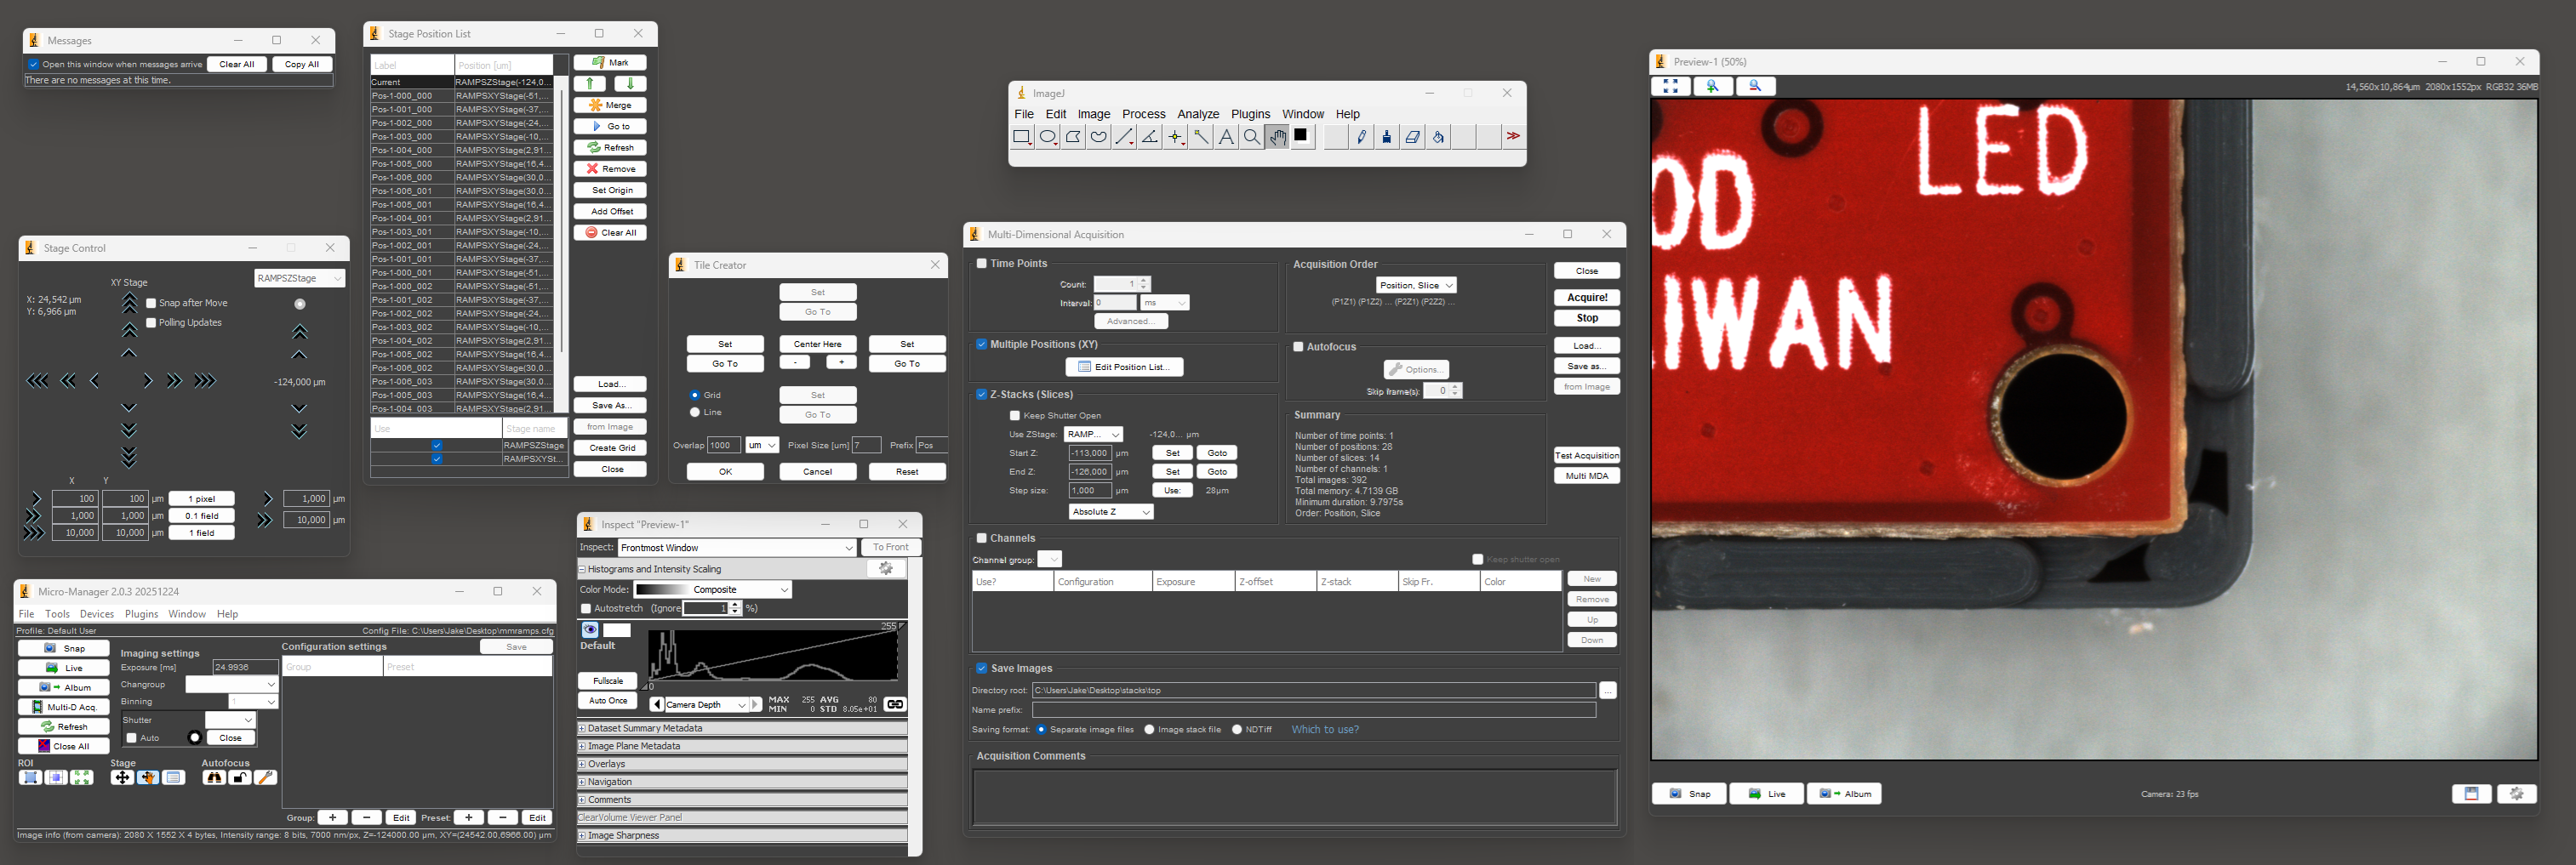Viewport: 2576px width, 865px height.
Task: Click the histogram link/sync icon
Action: (x=894, y=704)
